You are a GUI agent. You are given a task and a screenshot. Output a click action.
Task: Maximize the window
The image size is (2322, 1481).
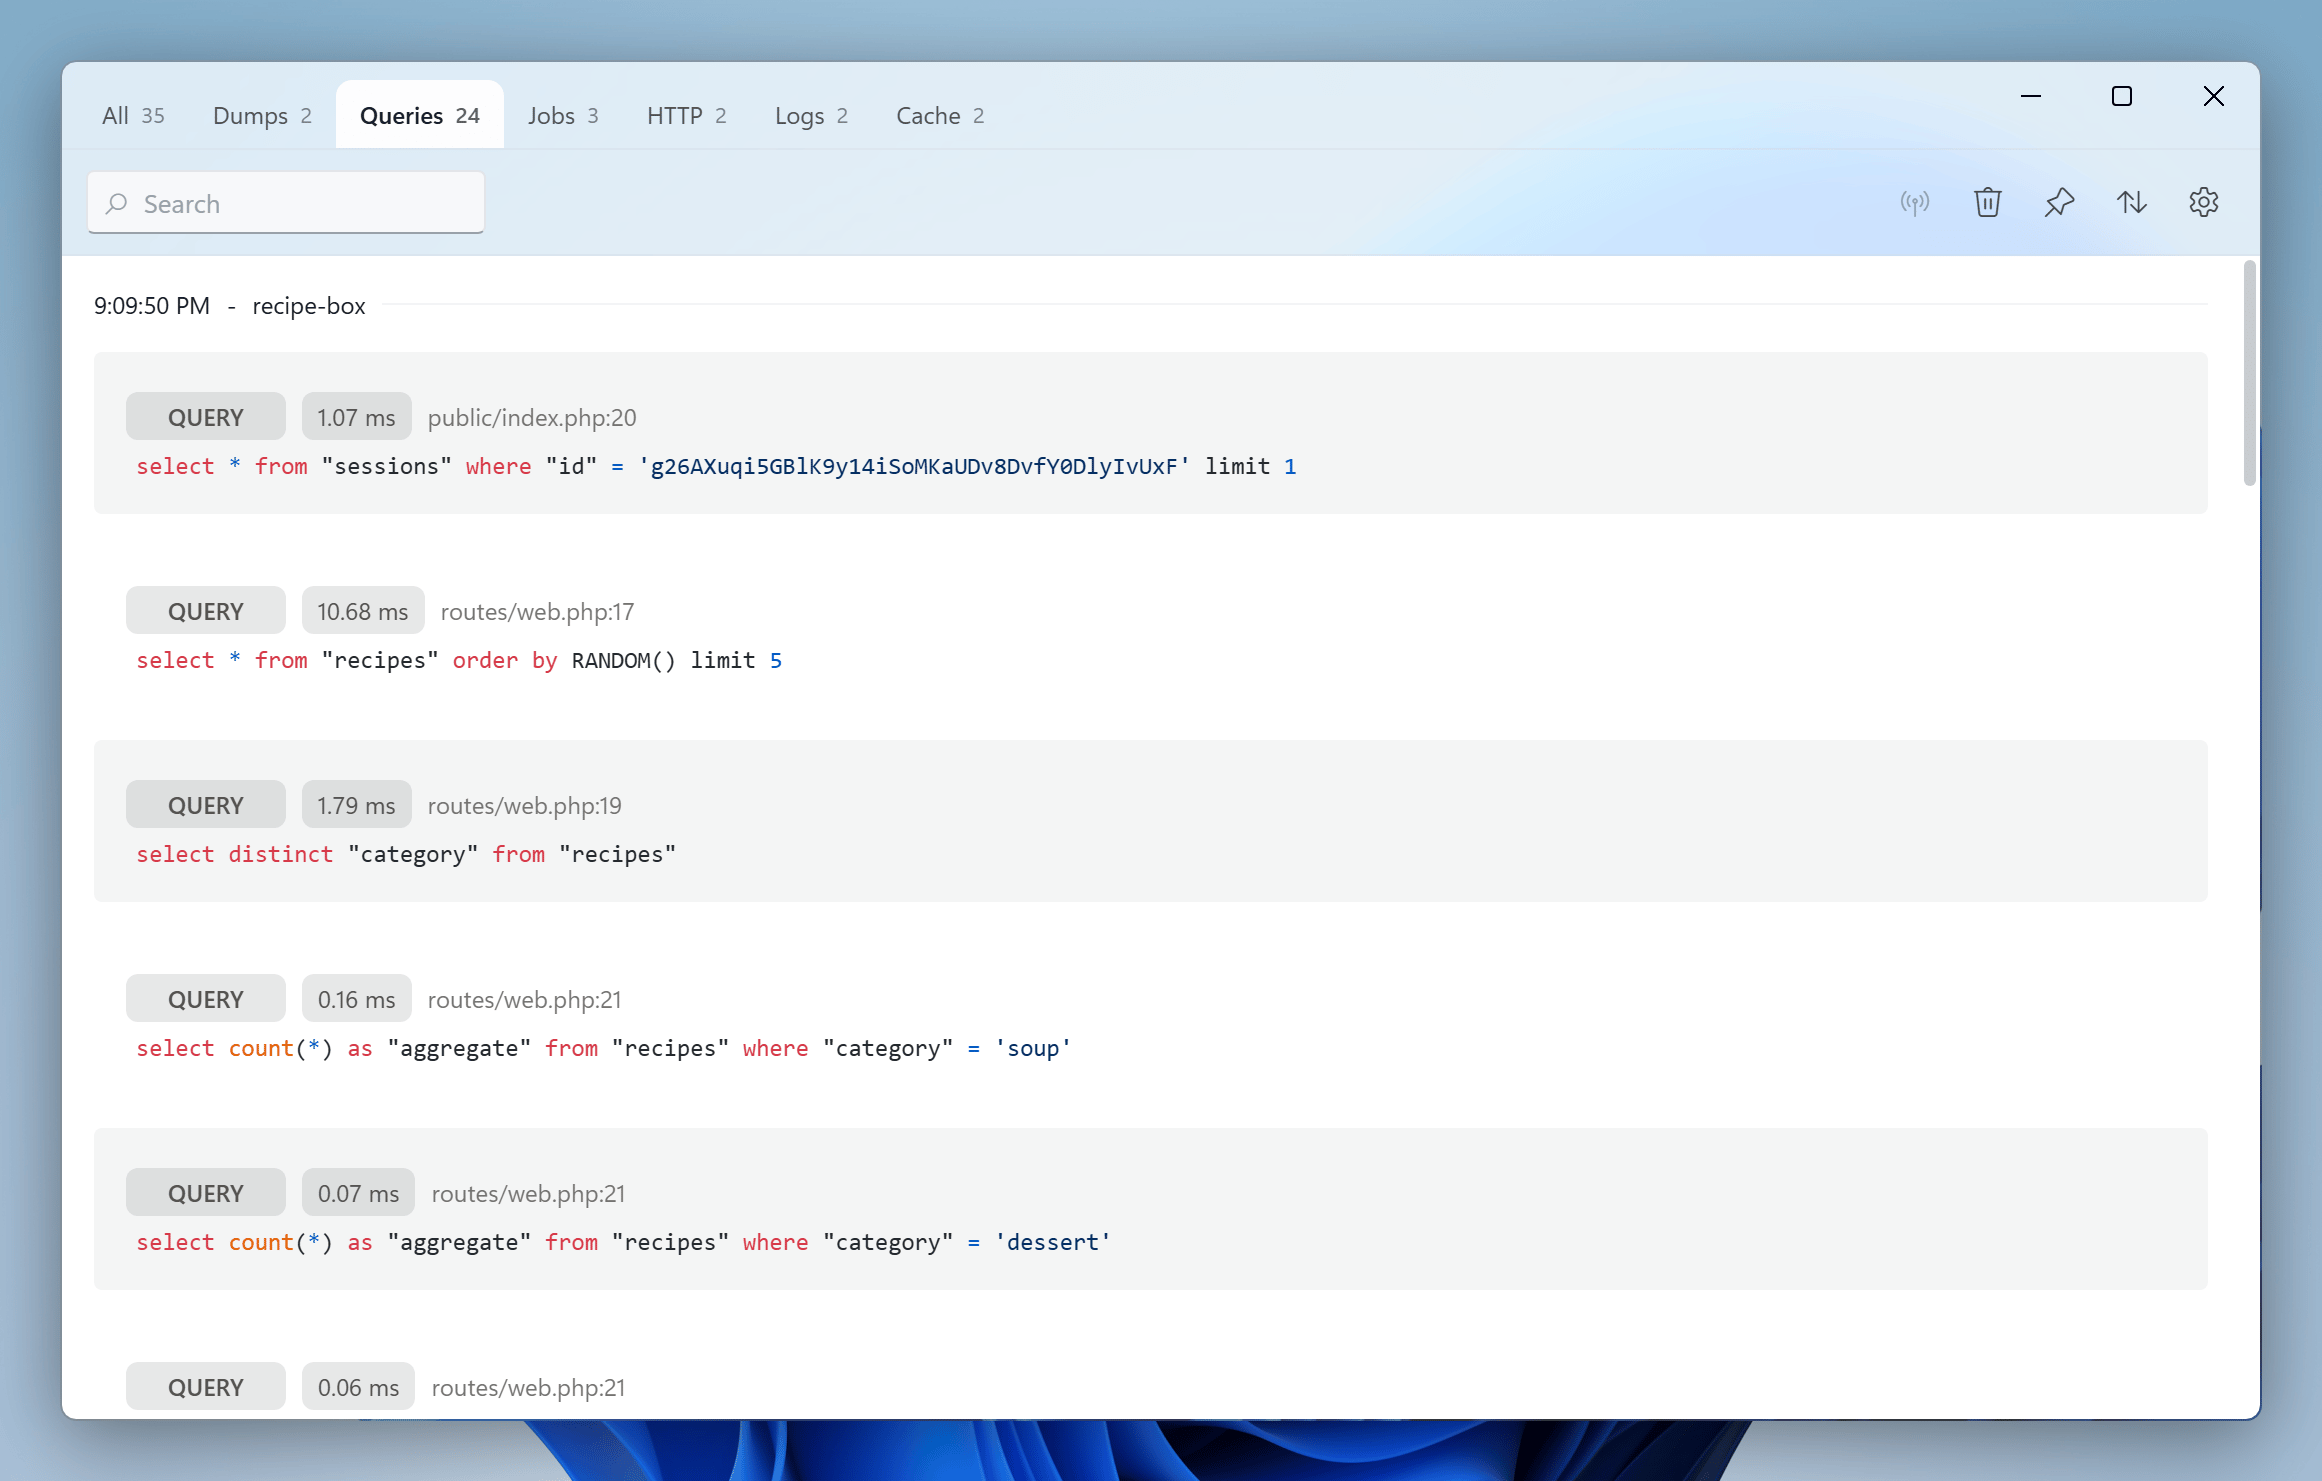[2121, 96]
